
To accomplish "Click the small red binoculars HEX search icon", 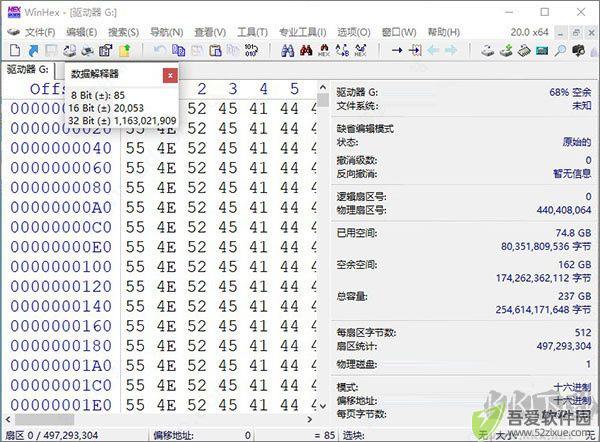I will point(324,50).
